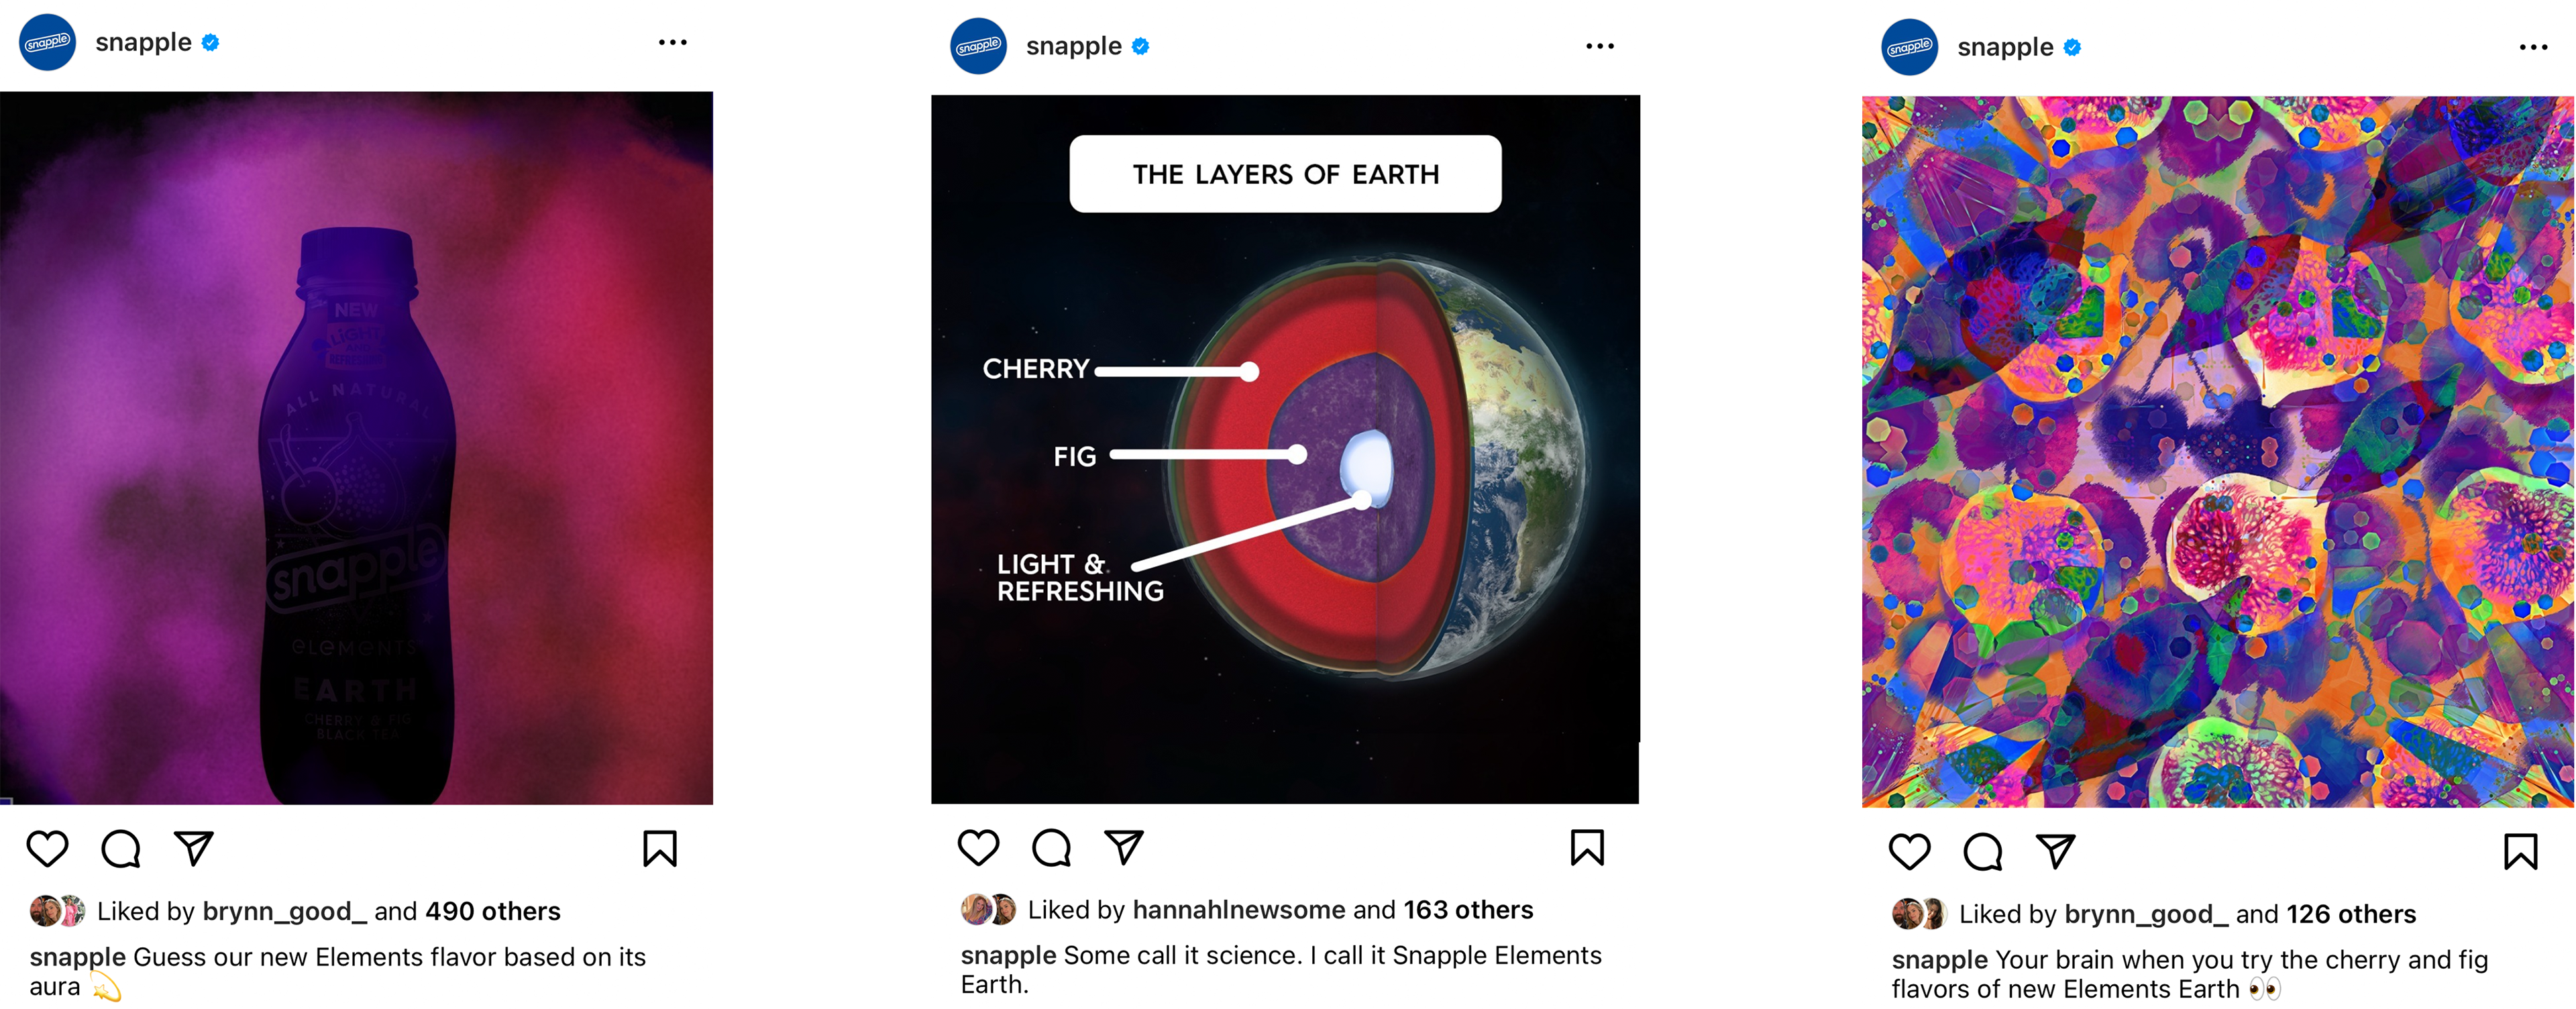Viewport: 2576px width, 1009px height.
Task: Like the Layers of Earth post
Action: [x=978, y=847]
